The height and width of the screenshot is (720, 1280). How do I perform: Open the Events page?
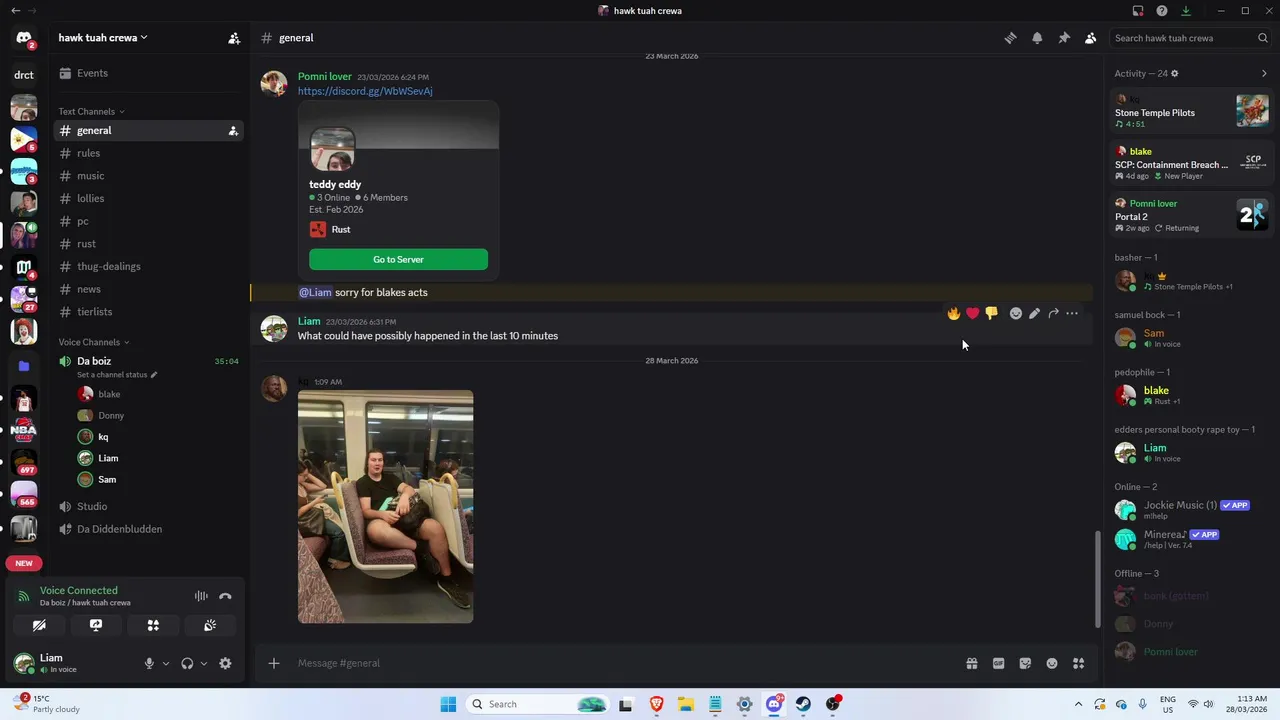pos(149,73)
